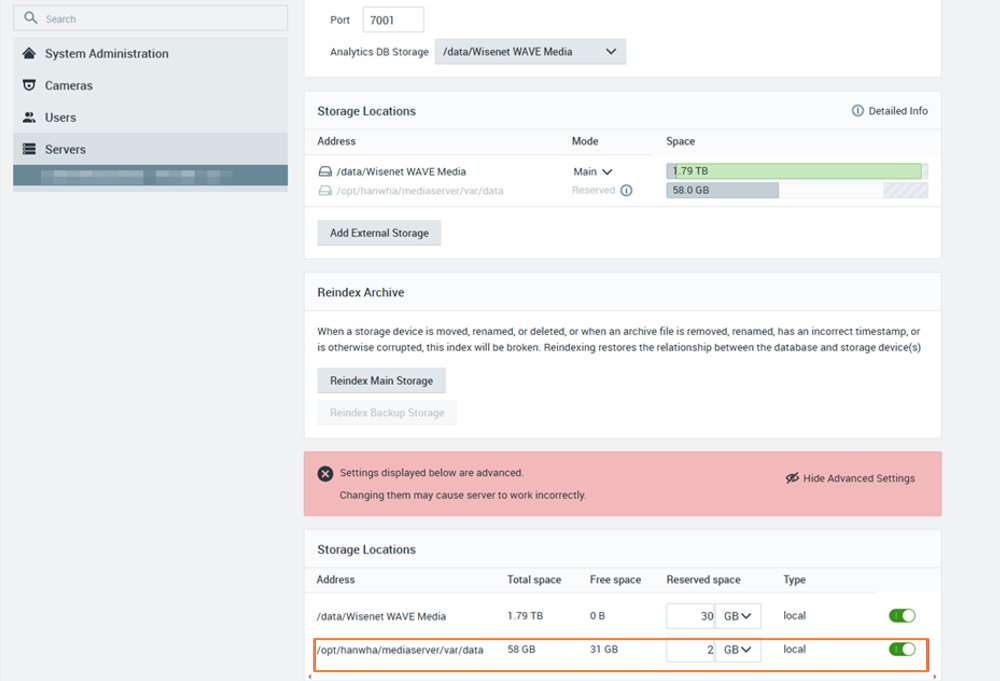This screenshot has height=681, width=1000.
Task: Click the search magnifier icon
Action: (31, 18)
